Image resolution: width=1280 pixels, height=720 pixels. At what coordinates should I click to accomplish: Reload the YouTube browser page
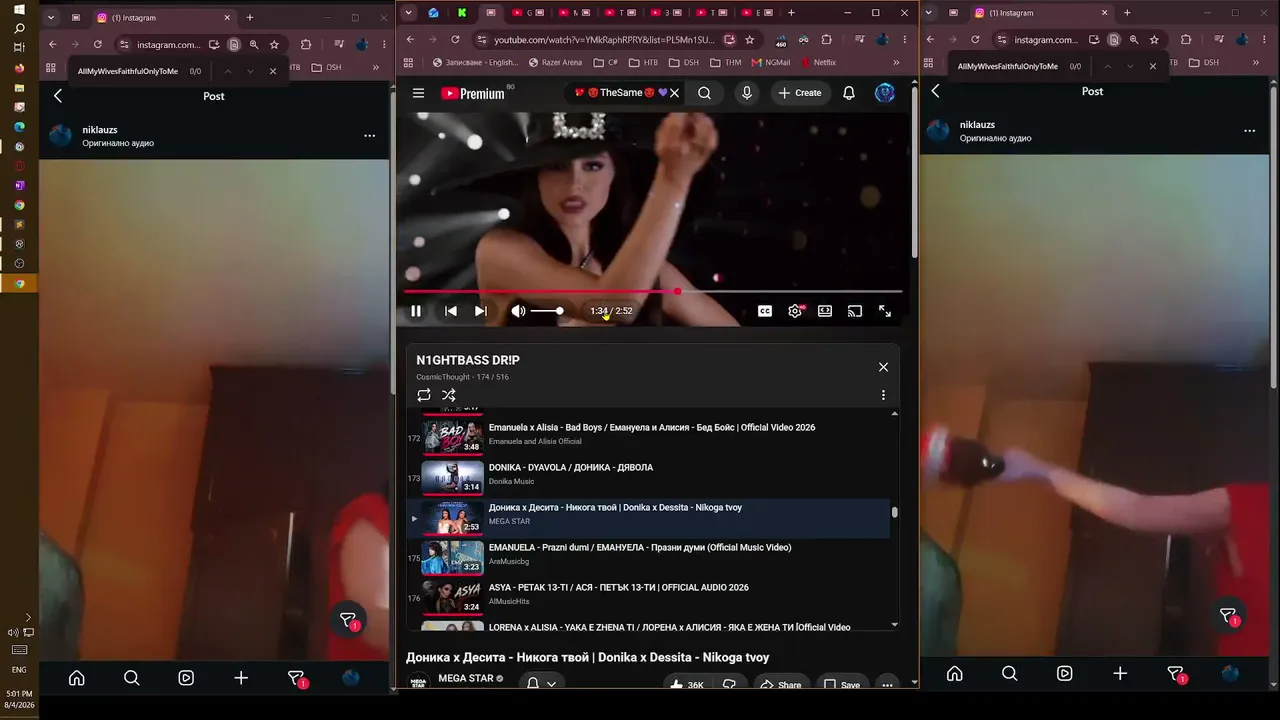455,40
